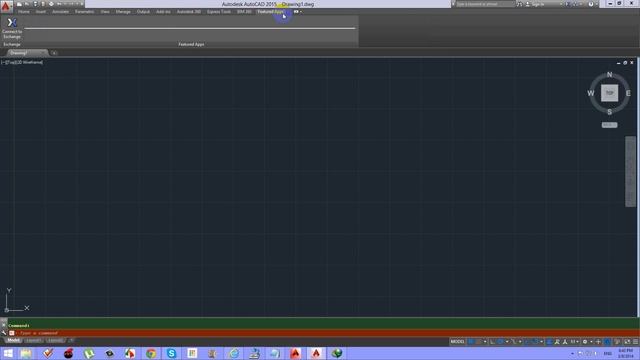The width and height of the screenshot is (640, 360).
Task: Switch to the Model layout tab
Action: 13,340
